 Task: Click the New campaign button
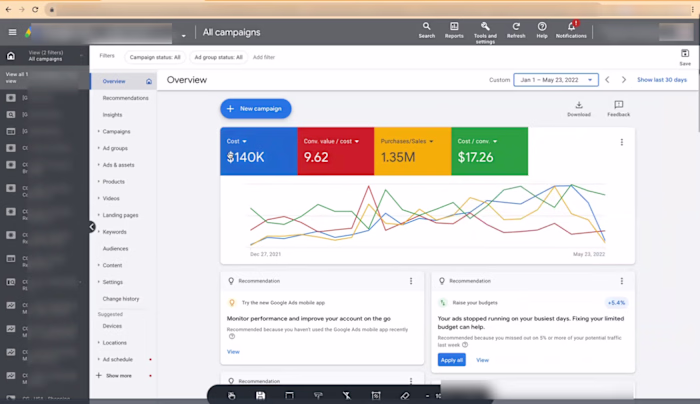point(256,108)
